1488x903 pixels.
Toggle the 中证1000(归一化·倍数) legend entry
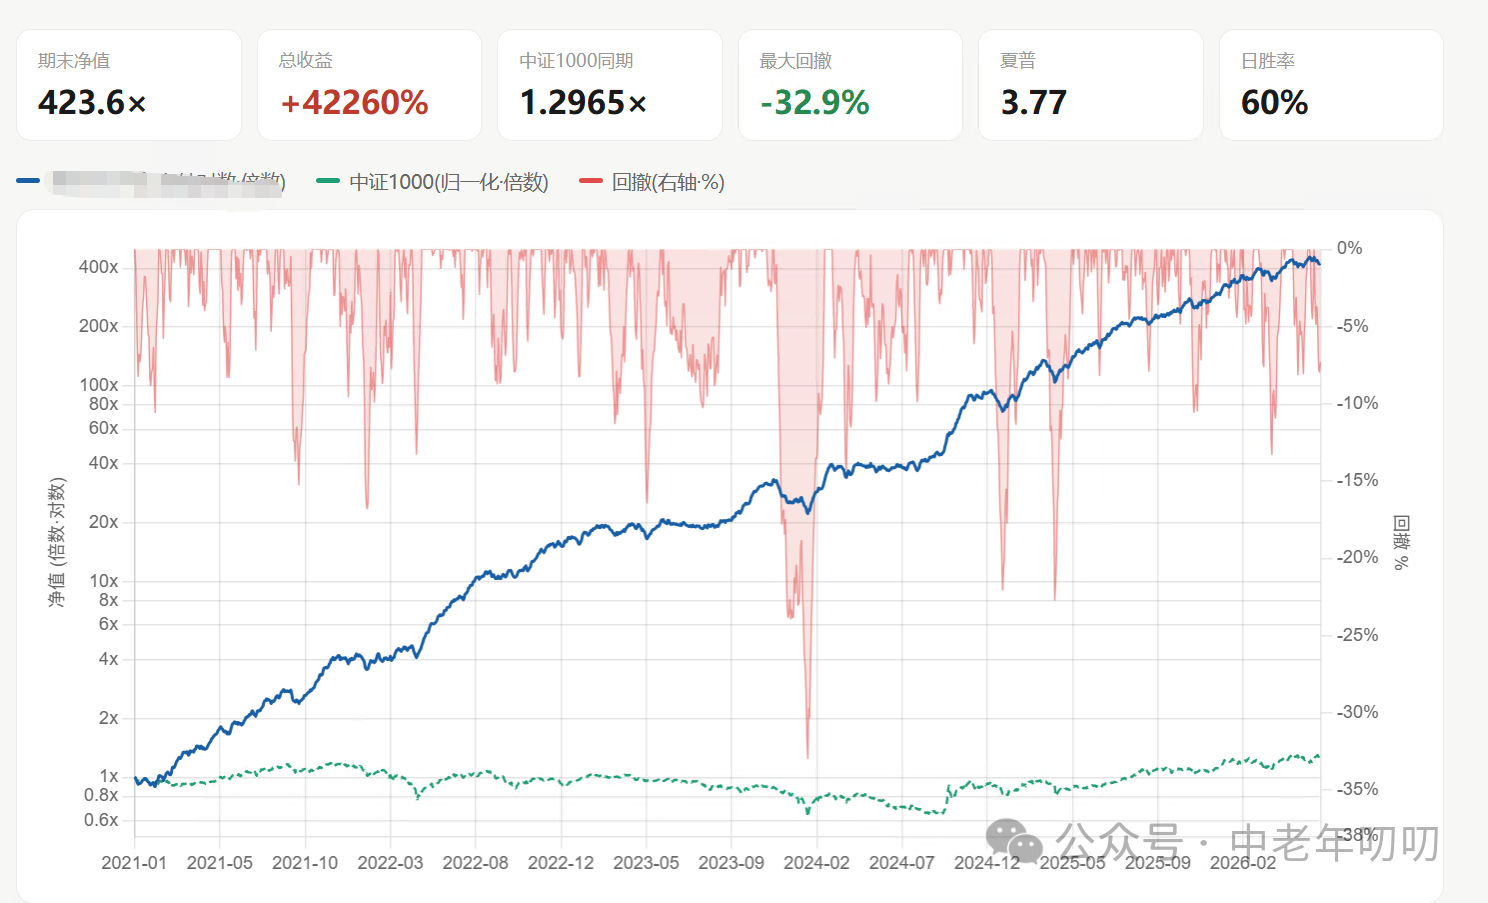pyautogui.click(x=432, y=182)
